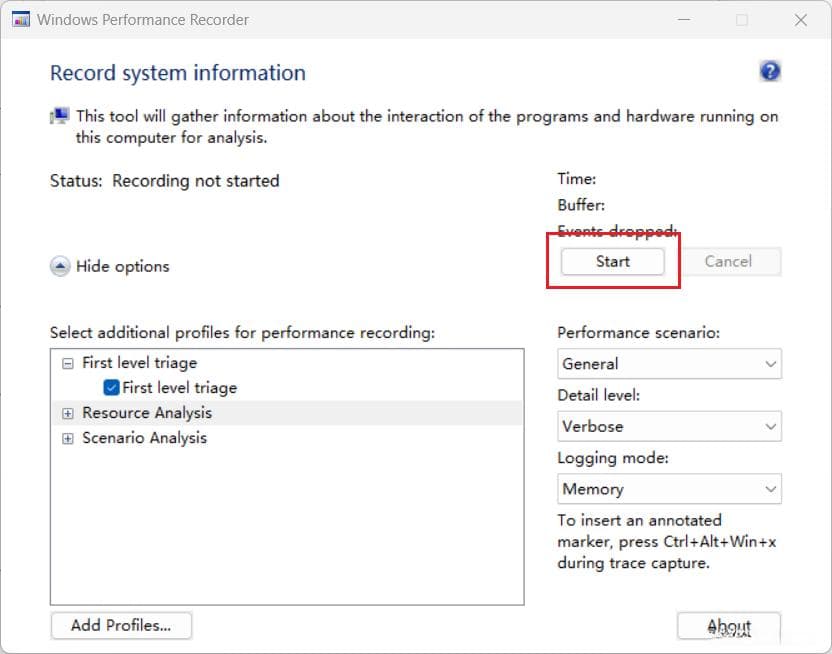Collapse the First level triage tree node
This screenshot has height=654, width=832.
[x=67, y=363]
